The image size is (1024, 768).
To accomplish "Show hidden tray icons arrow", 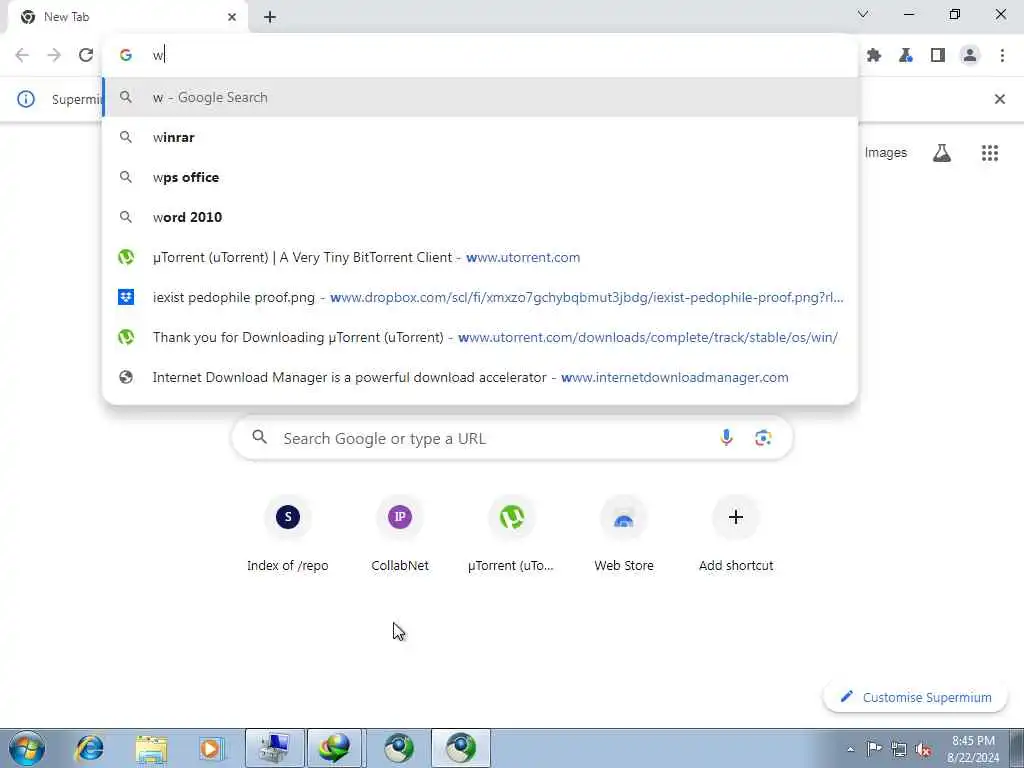I will point(850,749).
